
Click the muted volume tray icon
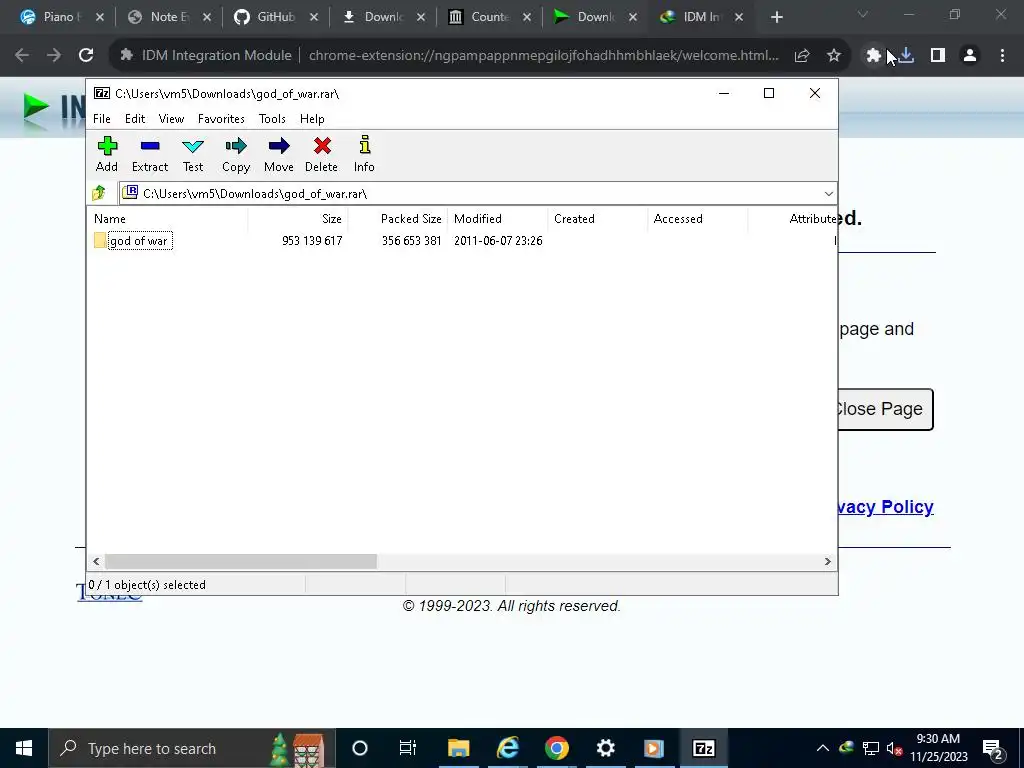[894, 748]
